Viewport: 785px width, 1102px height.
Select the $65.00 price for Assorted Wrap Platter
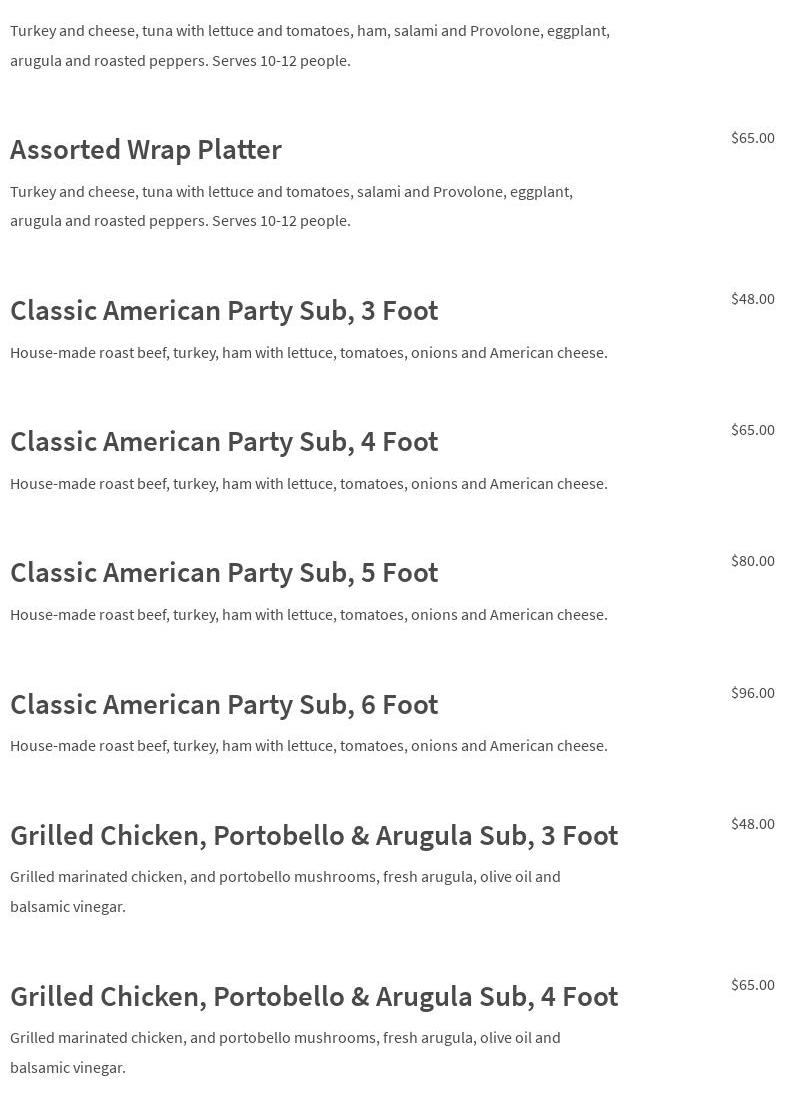[752, 138]
